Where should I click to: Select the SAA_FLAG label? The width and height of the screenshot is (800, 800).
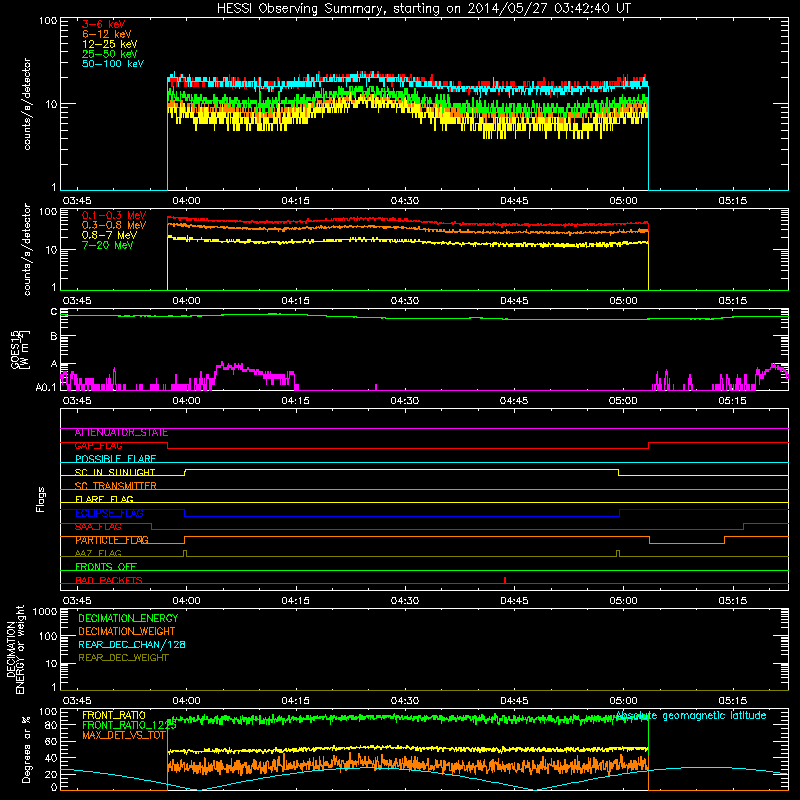[x=98, y=527]
